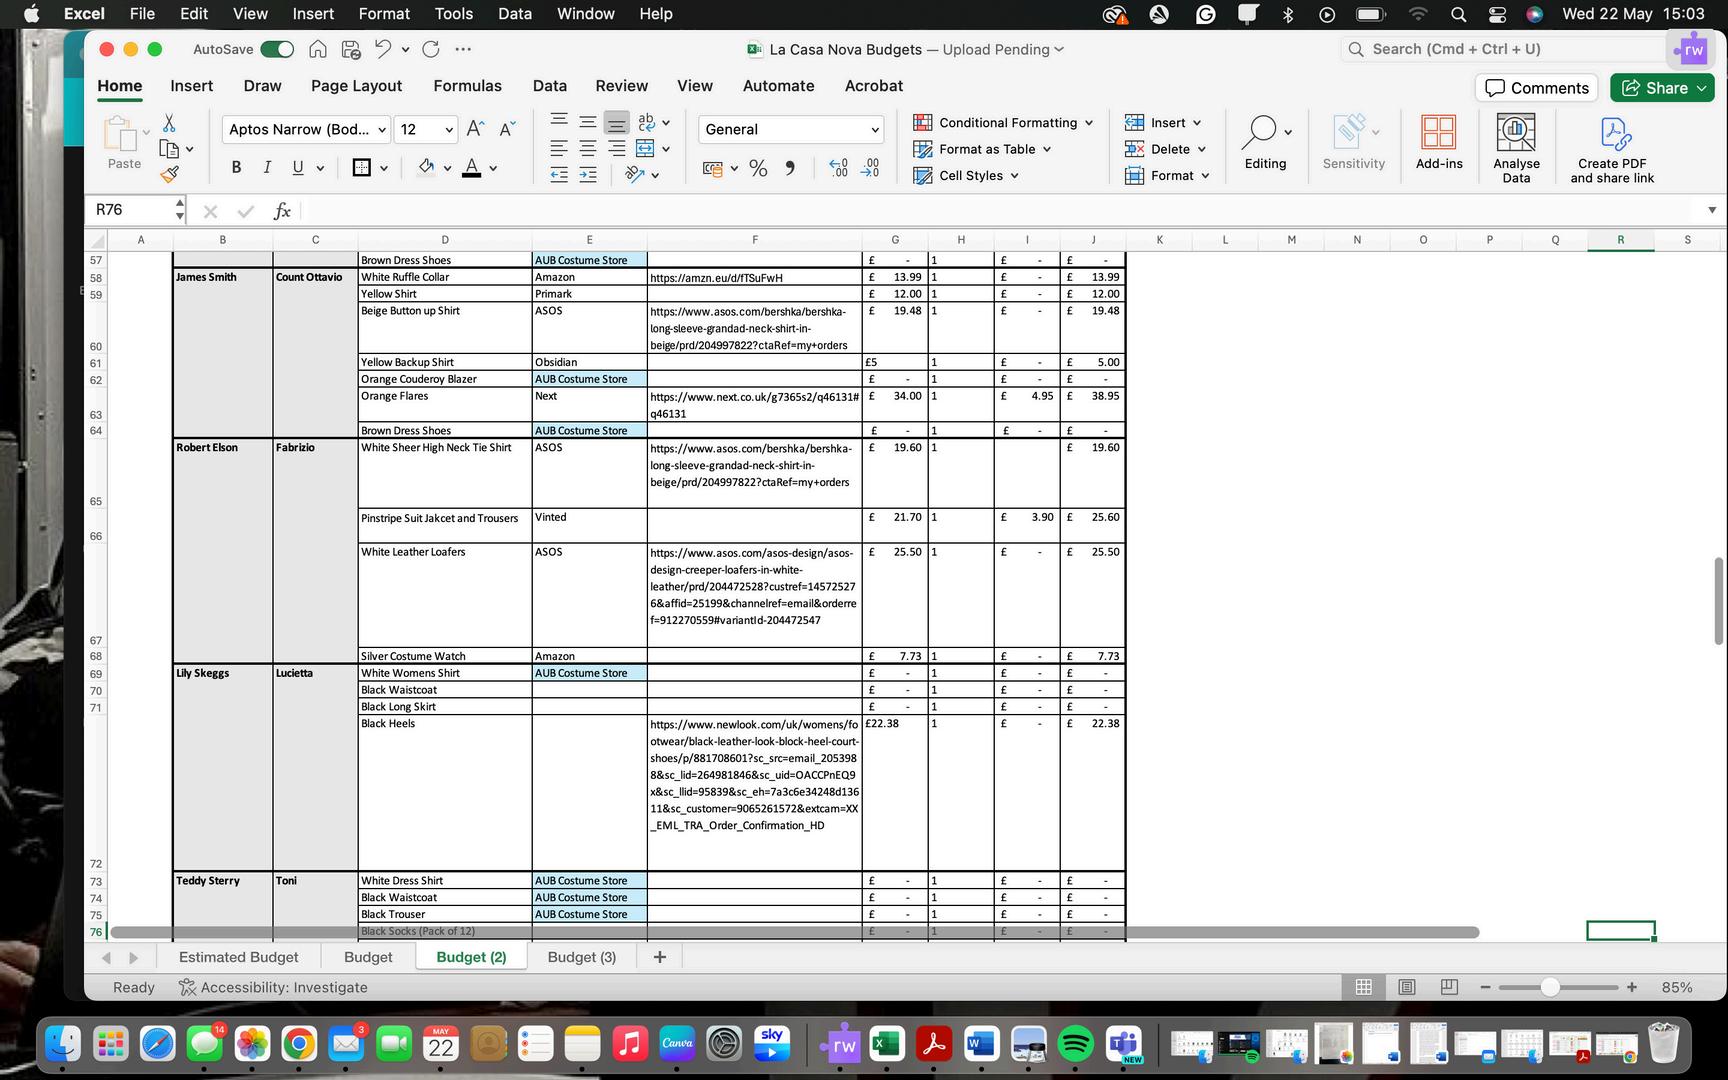This screenshot has height=1080, width=1728.
Task: Click the insert function fx icon
Action: click(x=282, y=211)
